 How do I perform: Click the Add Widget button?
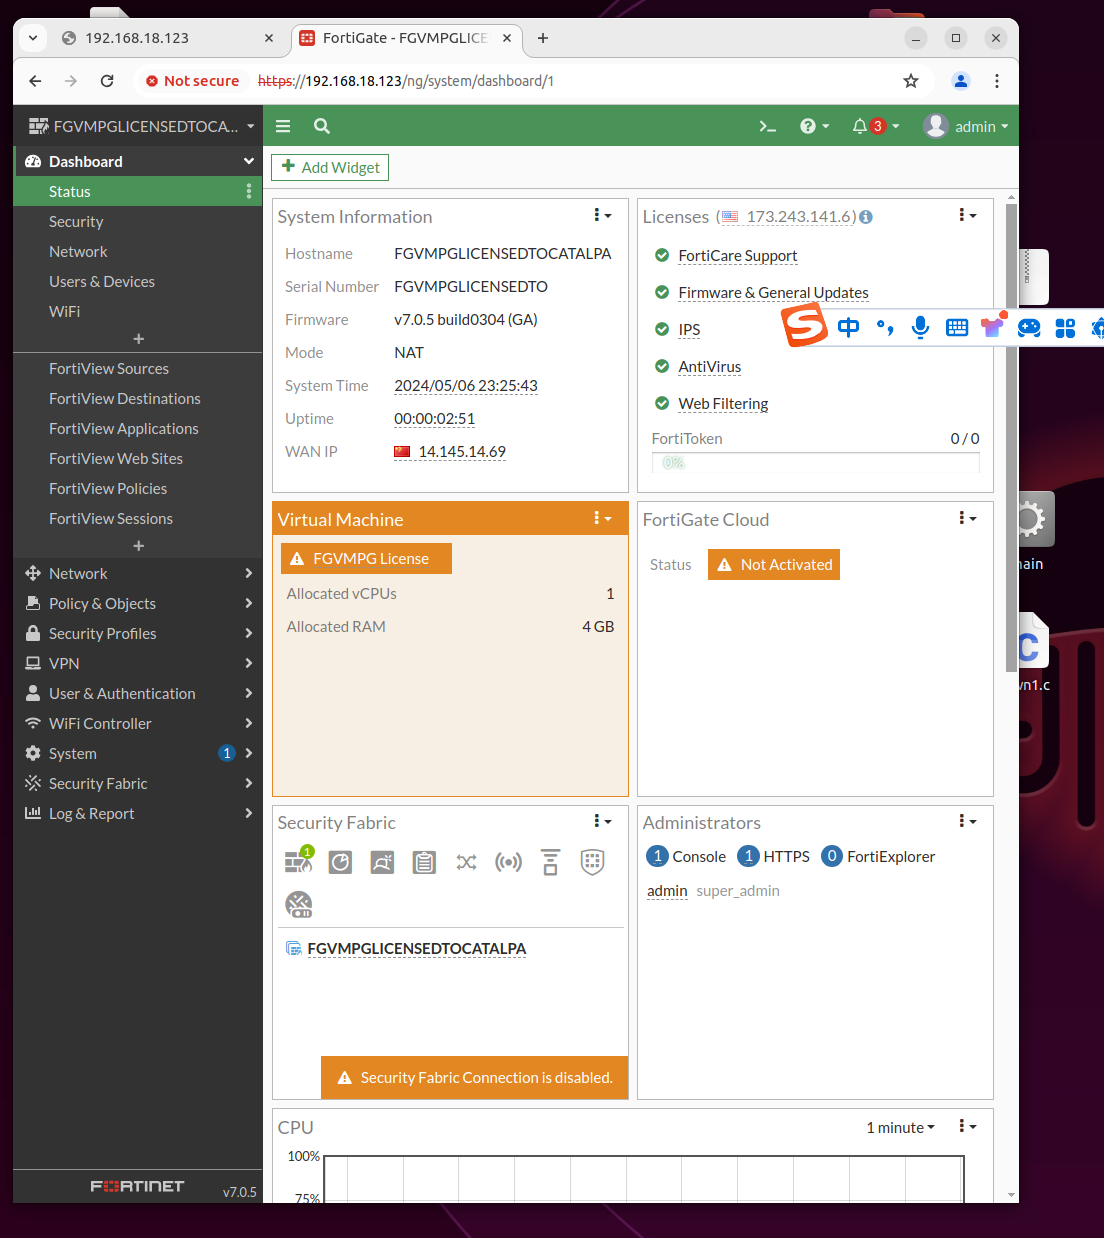(x=330, y=167)
